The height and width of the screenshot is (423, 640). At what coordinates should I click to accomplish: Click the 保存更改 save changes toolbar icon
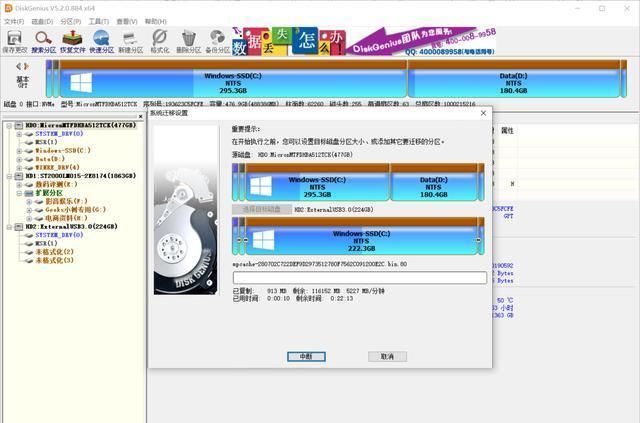[15, 42]
